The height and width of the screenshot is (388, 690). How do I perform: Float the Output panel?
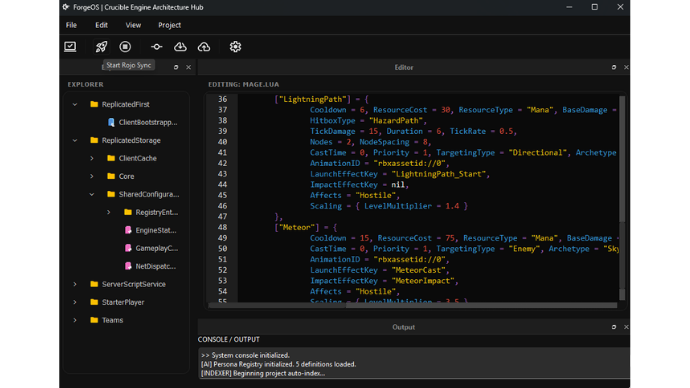pos(614,327)
